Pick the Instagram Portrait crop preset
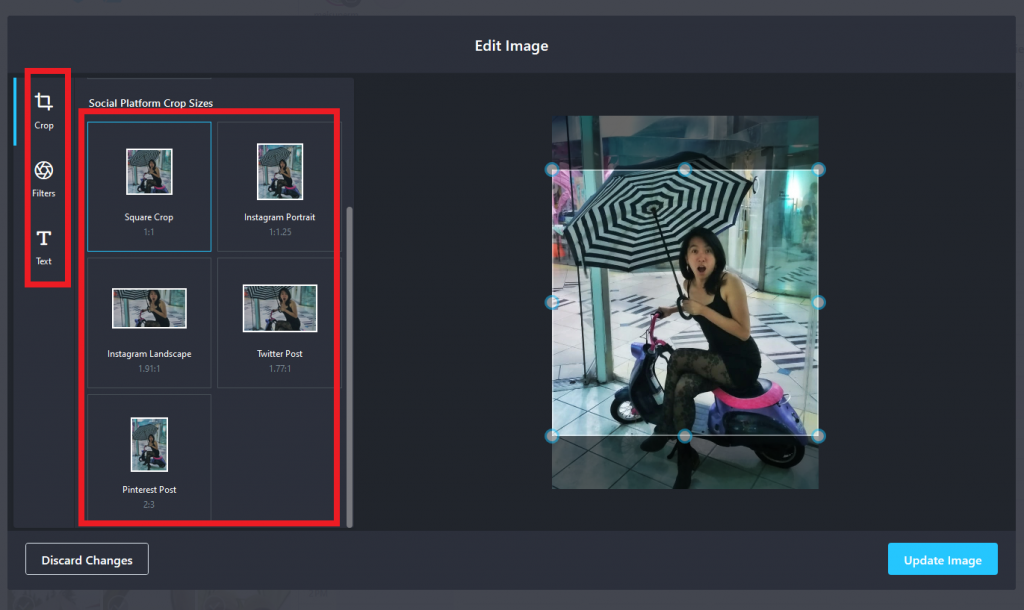Screen dimensions: 1024x610 (x=279, y=186)
